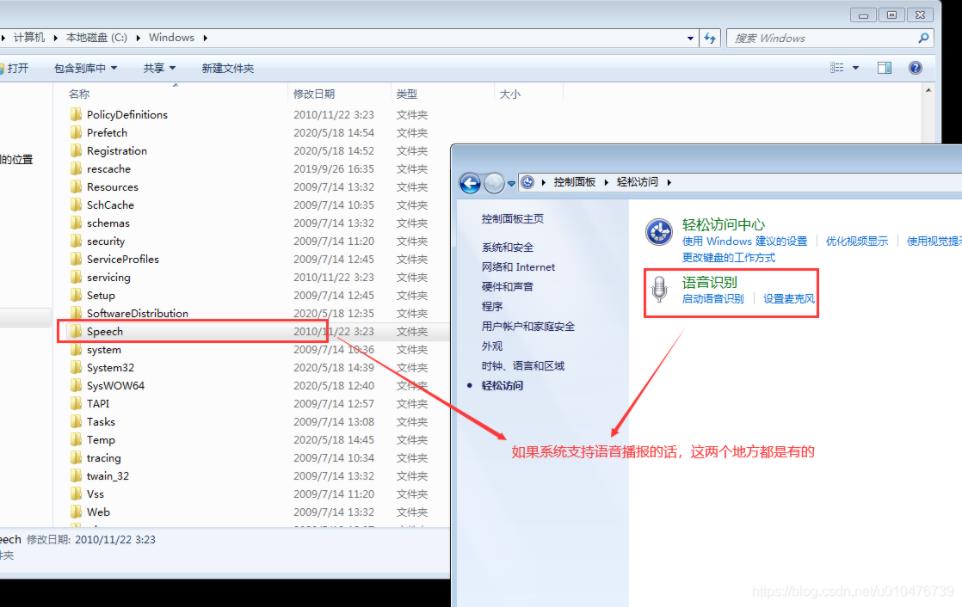Click the Ease of Access Center icon
The image size is (962, 607).
[x=659, y=232]
